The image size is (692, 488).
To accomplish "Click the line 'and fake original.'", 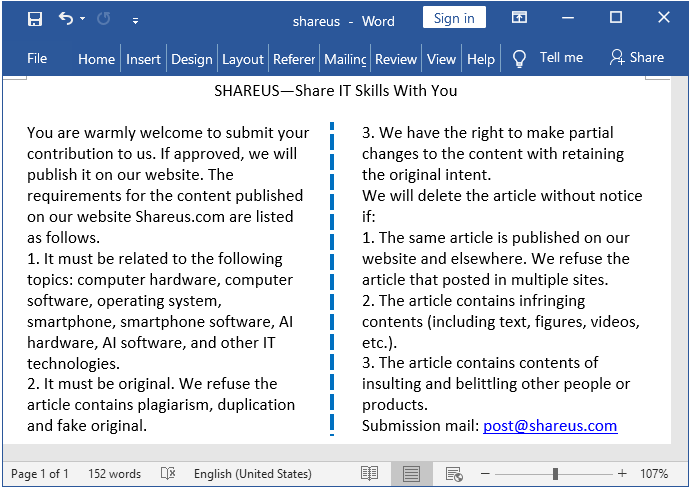I will [87, 426].
